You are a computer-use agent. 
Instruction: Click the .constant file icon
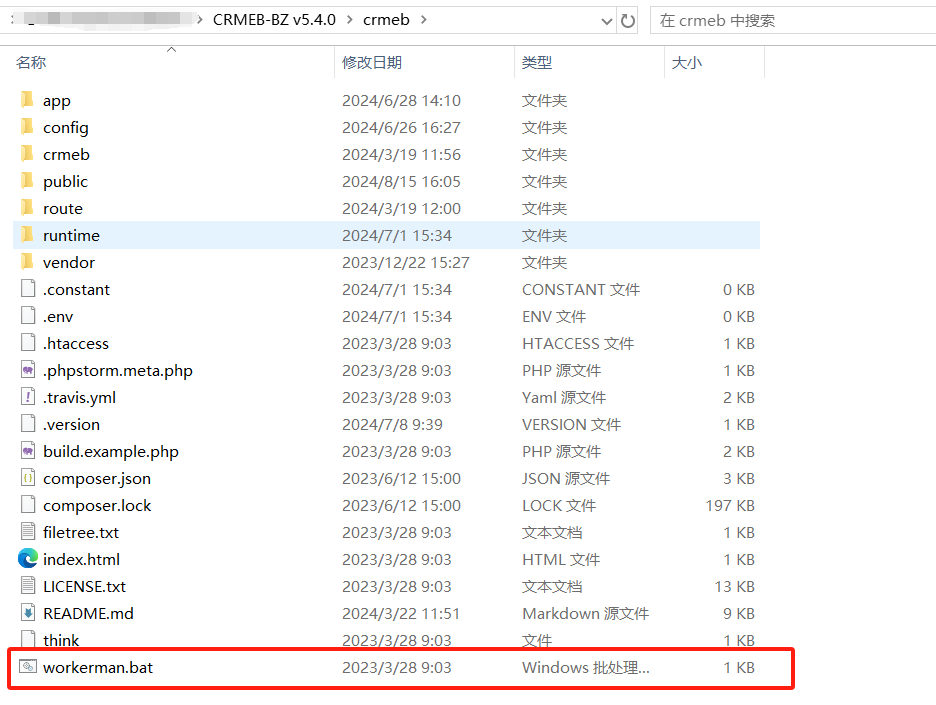point(28,288)
